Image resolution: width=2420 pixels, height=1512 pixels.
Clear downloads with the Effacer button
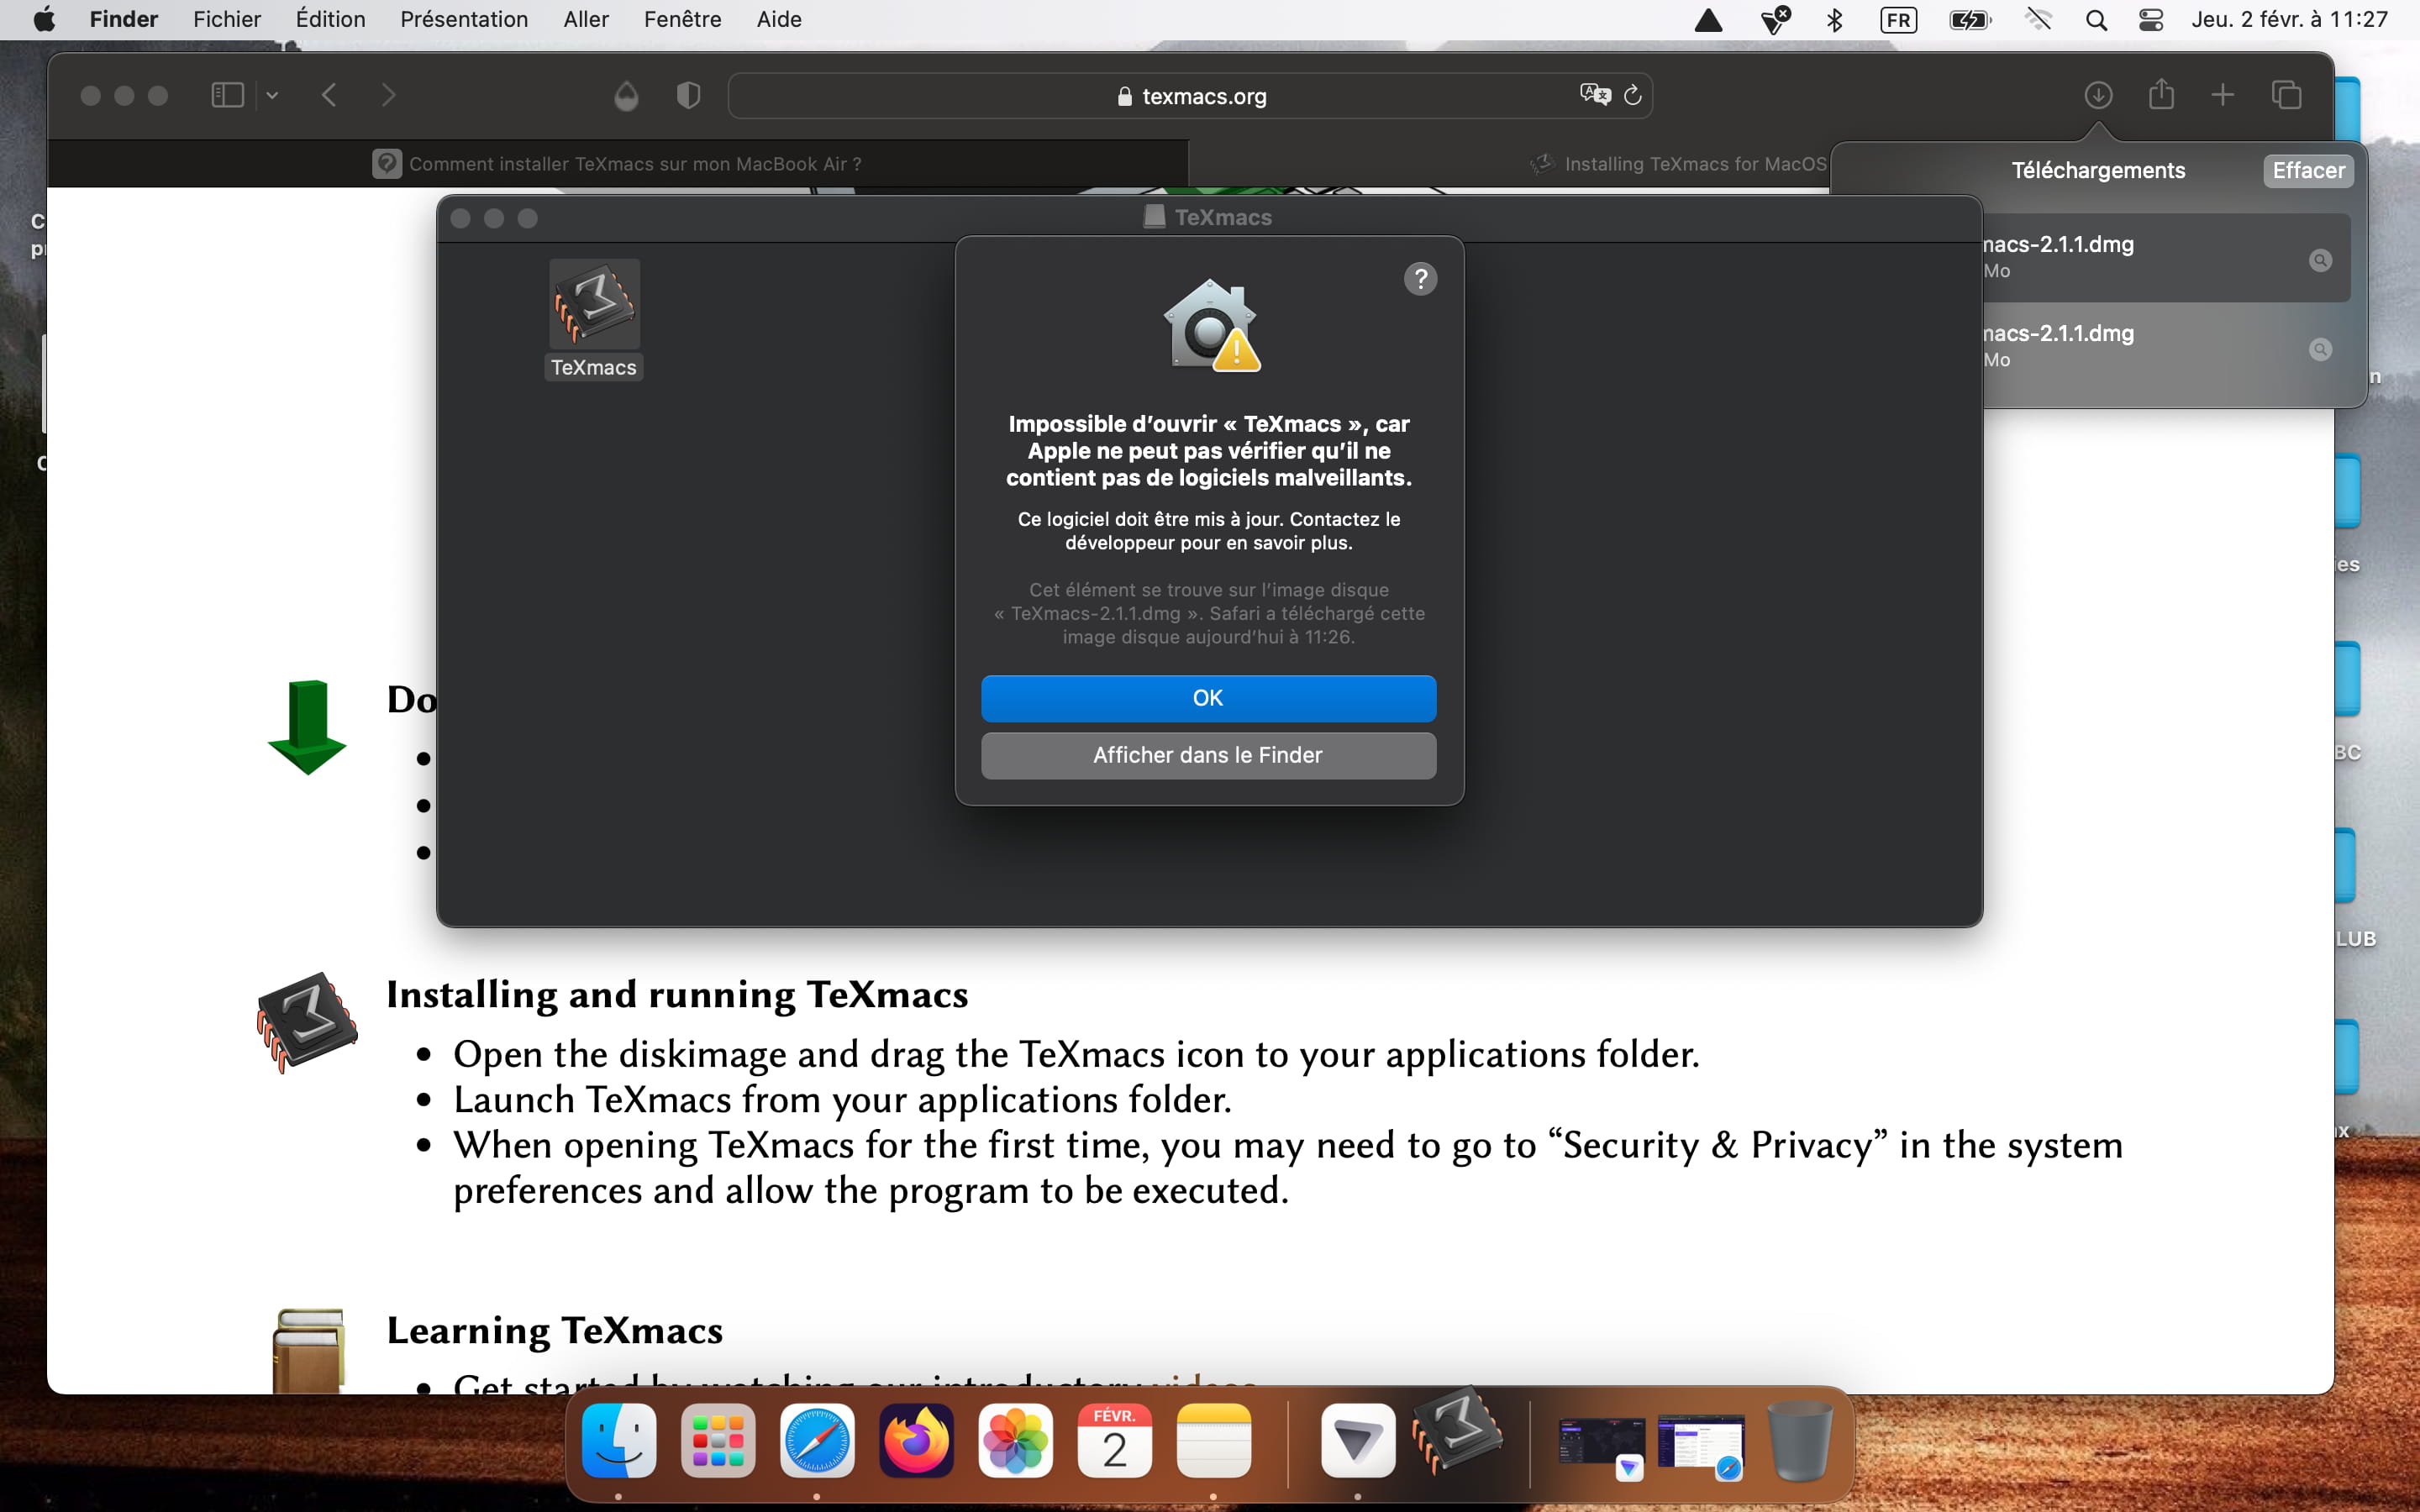click(x=2308, y=170)
